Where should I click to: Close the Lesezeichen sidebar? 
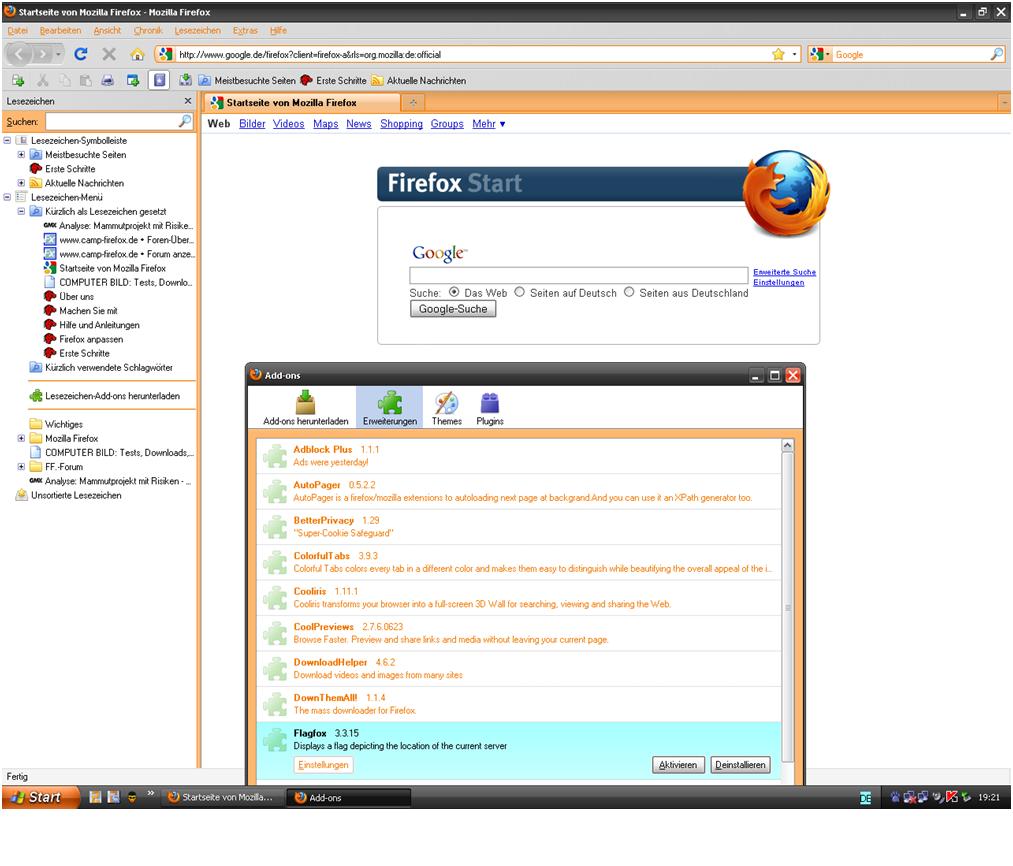click(x=188, y=101)
